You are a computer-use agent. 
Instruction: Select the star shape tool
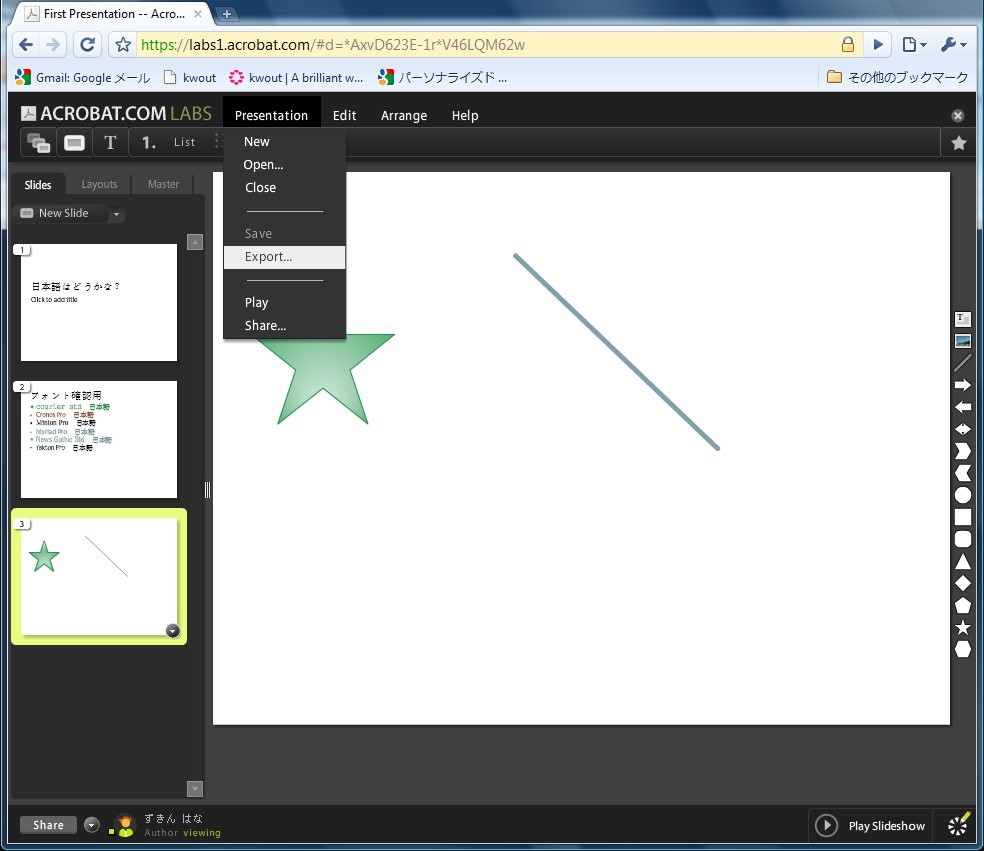click(x=962, y=627)
